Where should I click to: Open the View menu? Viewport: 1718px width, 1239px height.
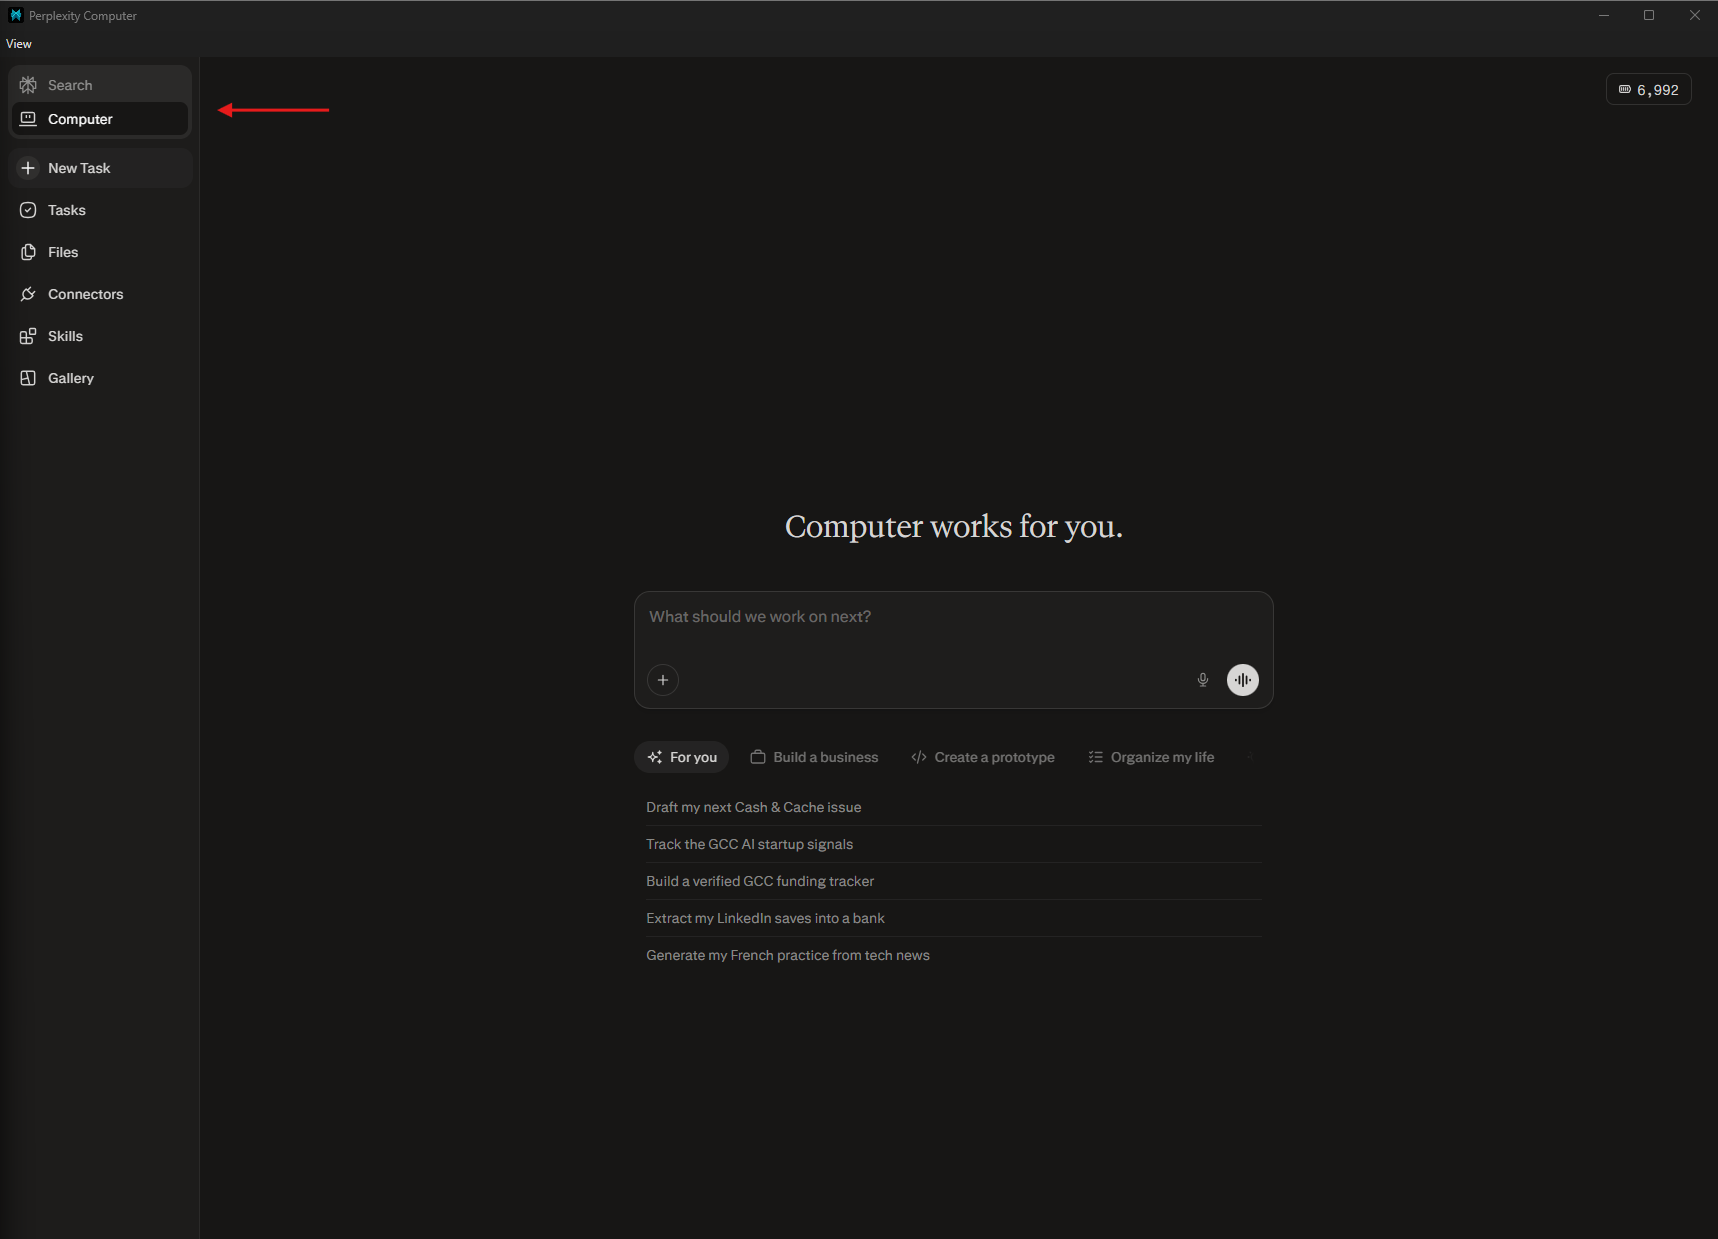[19, 44]
